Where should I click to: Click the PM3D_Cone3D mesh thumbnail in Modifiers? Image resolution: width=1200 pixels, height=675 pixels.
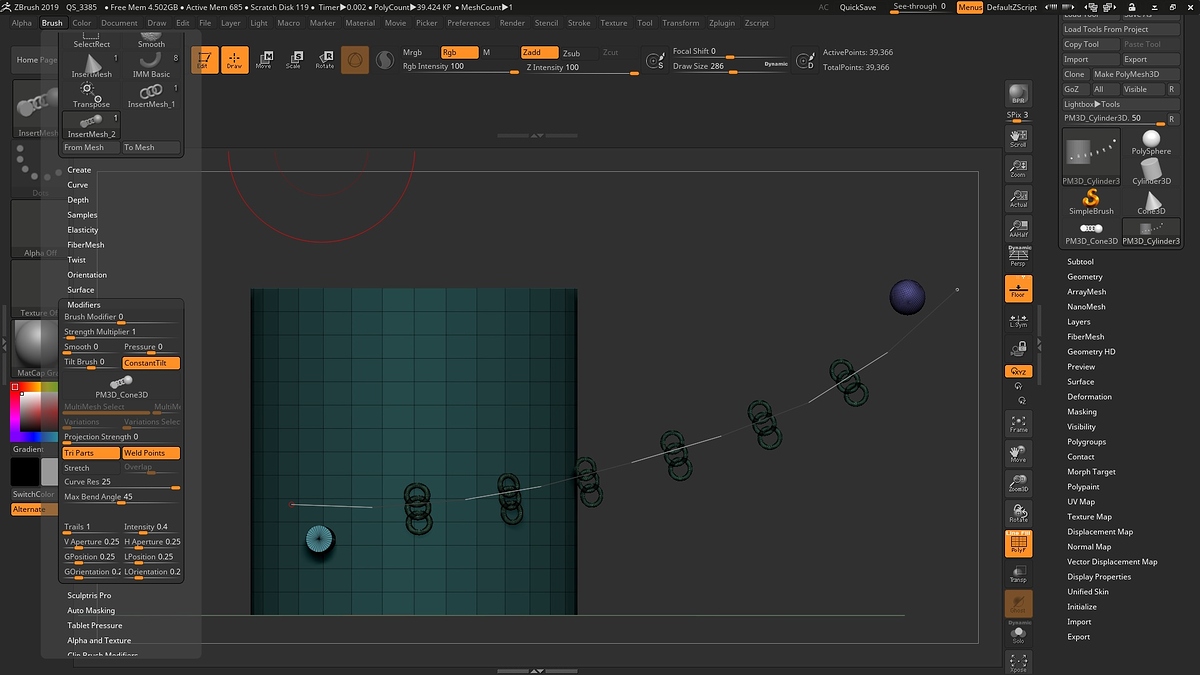pos(122,386)
